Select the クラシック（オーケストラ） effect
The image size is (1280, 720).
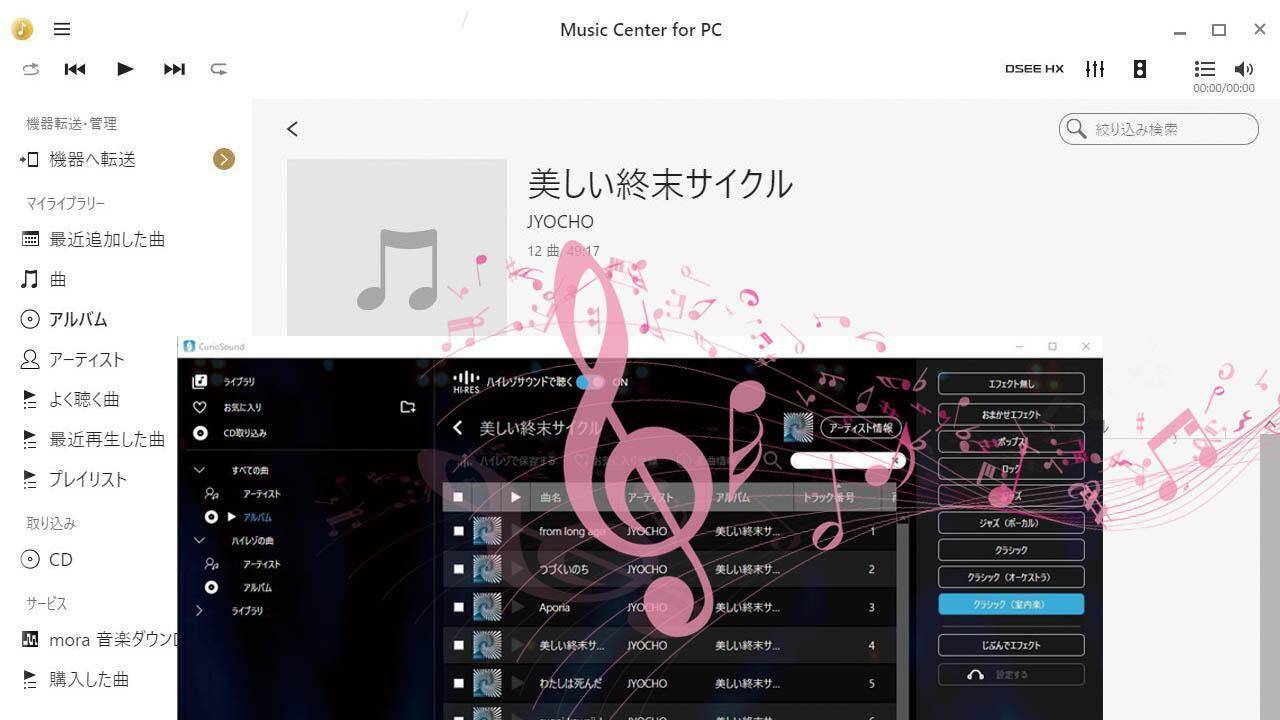coord(1011,577)
